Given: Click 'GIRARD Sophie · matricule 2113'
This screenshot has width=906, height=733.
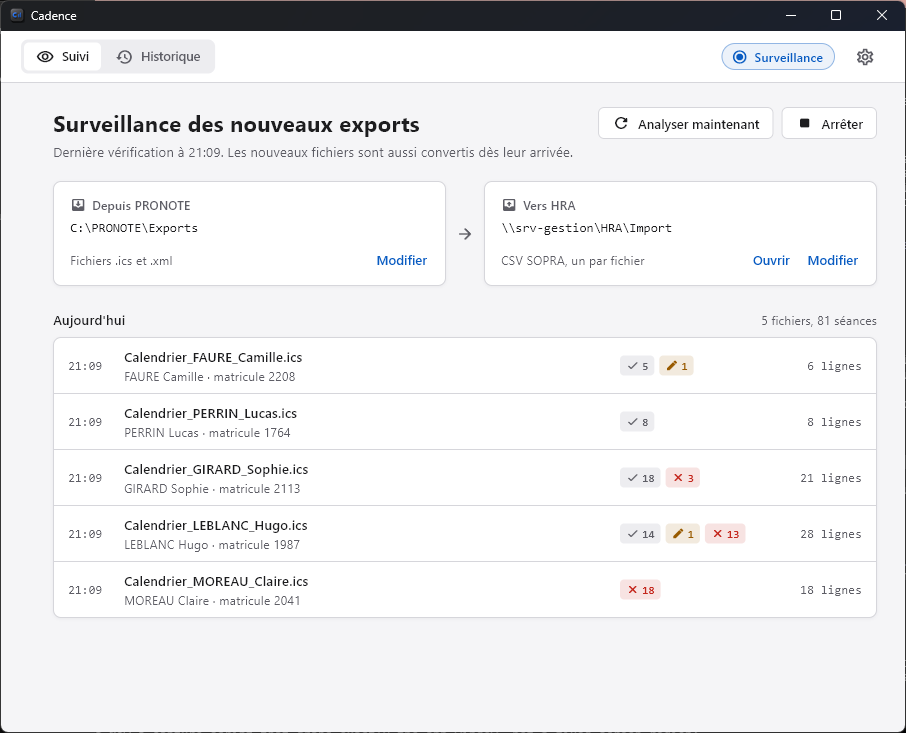Looking at the screenshot, I should [x=212, y=489].
